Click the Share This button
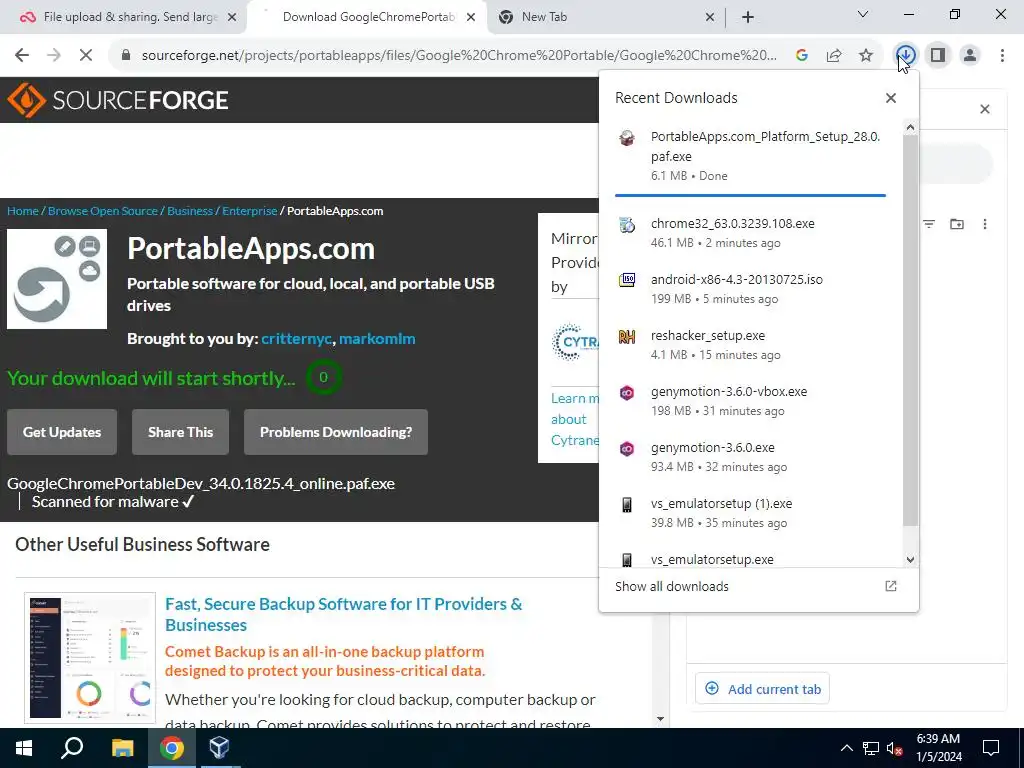The height and width of the screenshot is (768, 1024). pyautogui.click(x=180, y=432)
